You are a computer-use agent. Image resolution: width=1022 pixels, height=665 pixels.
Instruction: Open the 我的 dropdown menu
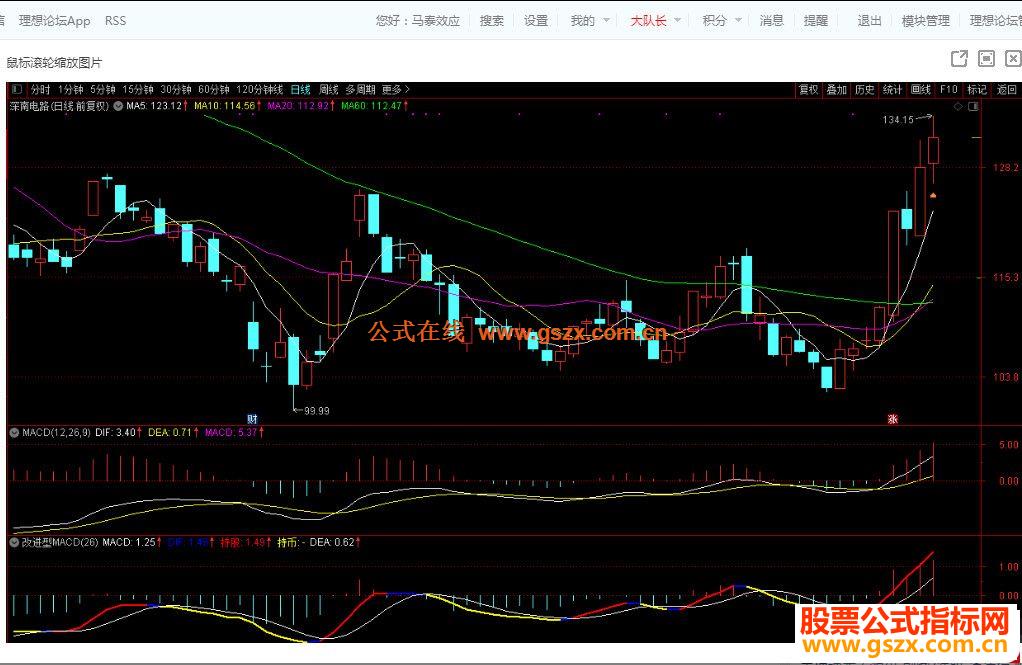coord(590,21)
